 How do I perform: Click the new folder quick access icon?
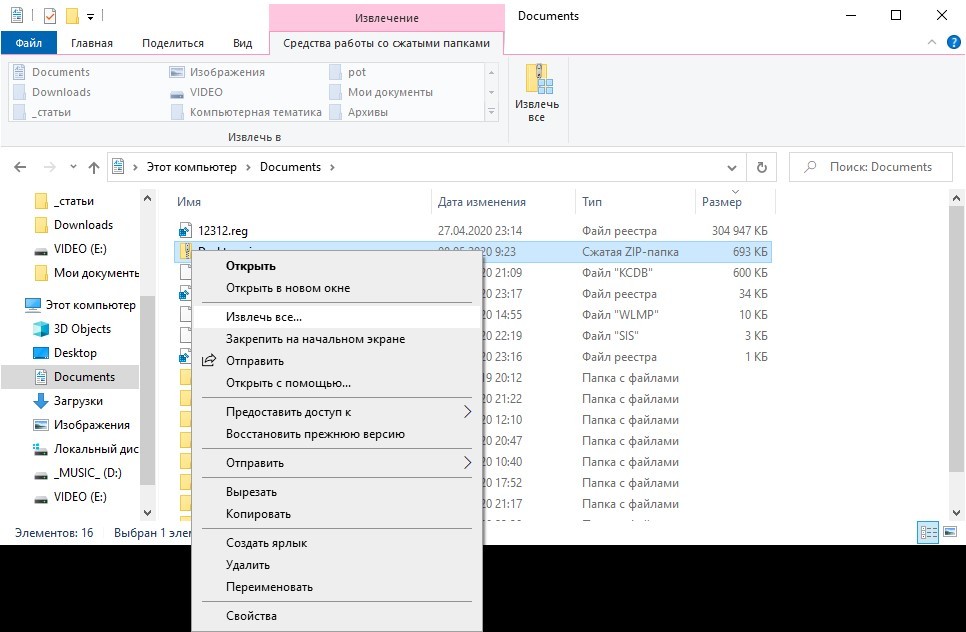[72, 15]
